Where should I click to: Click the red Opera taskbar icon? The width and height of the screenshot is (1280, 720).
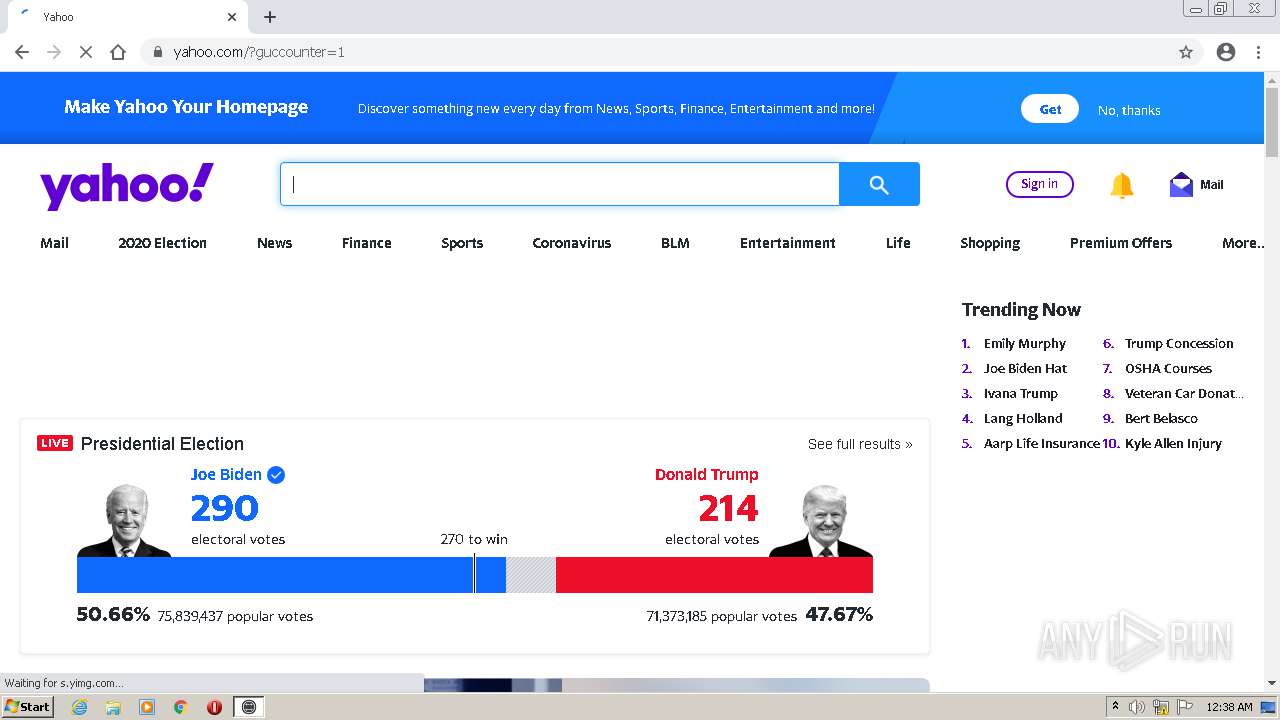(214, 707)
